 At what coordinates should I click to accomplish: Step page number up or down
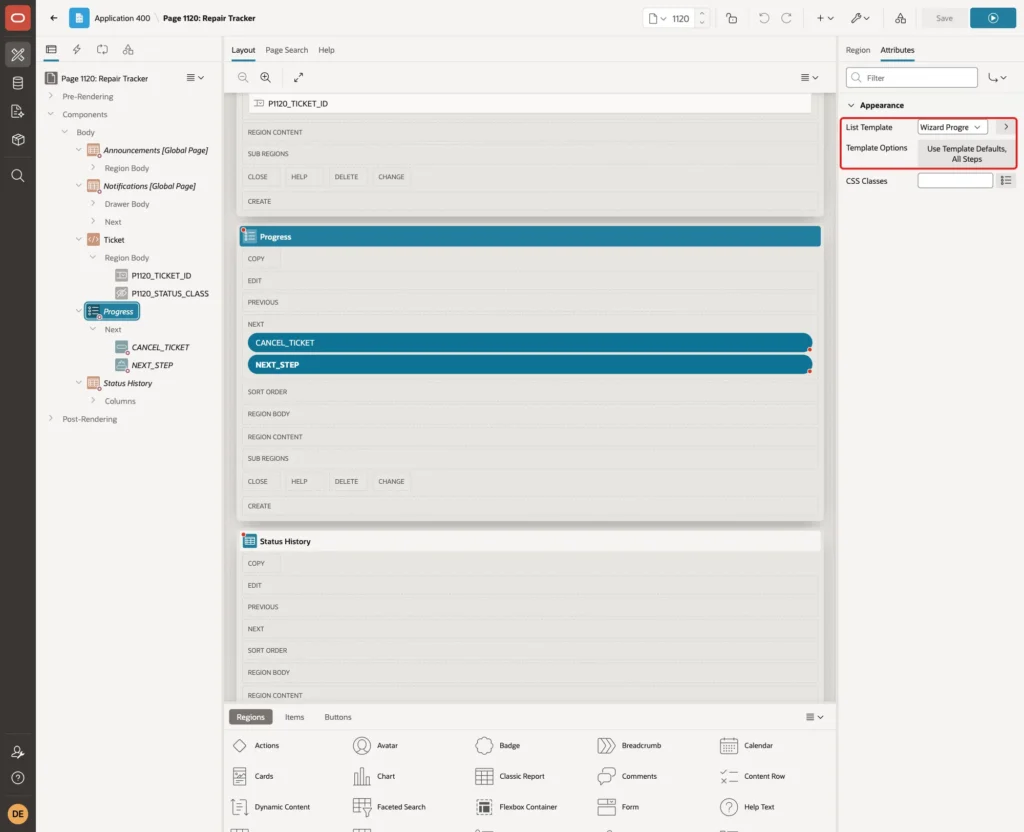(702, 18)
